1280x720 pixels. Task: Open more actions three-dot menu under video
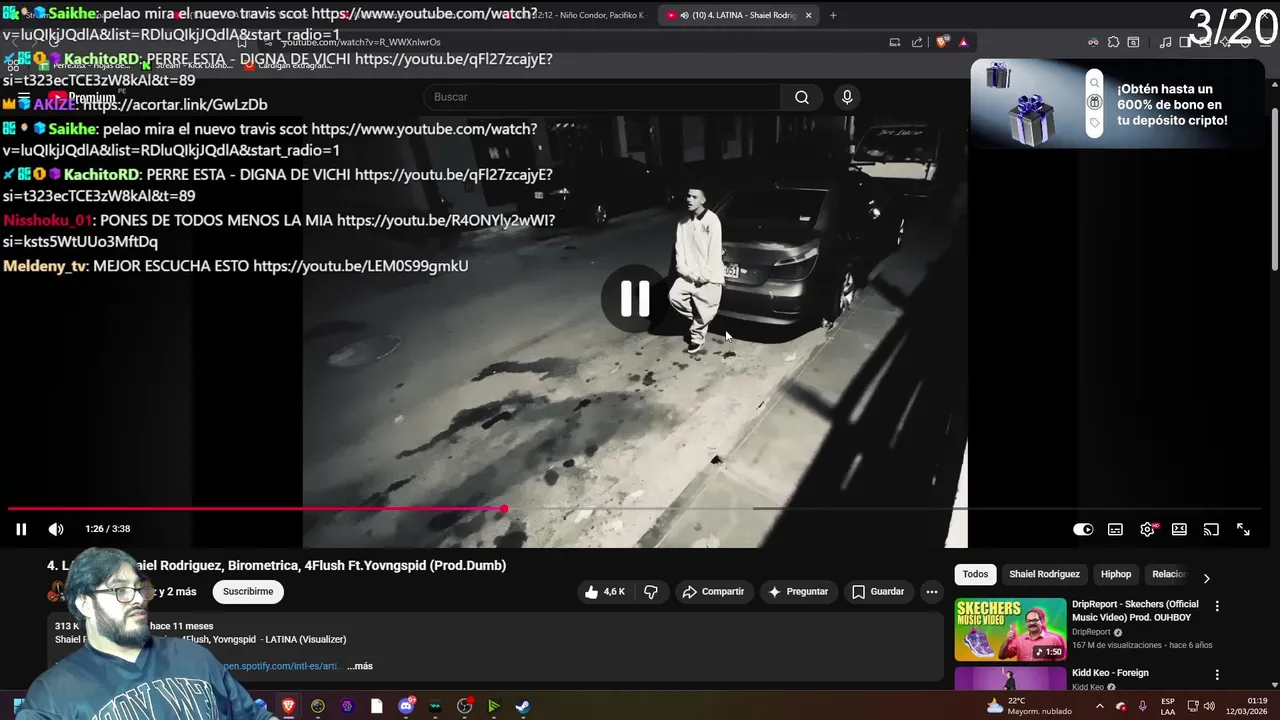pos(932,592)
